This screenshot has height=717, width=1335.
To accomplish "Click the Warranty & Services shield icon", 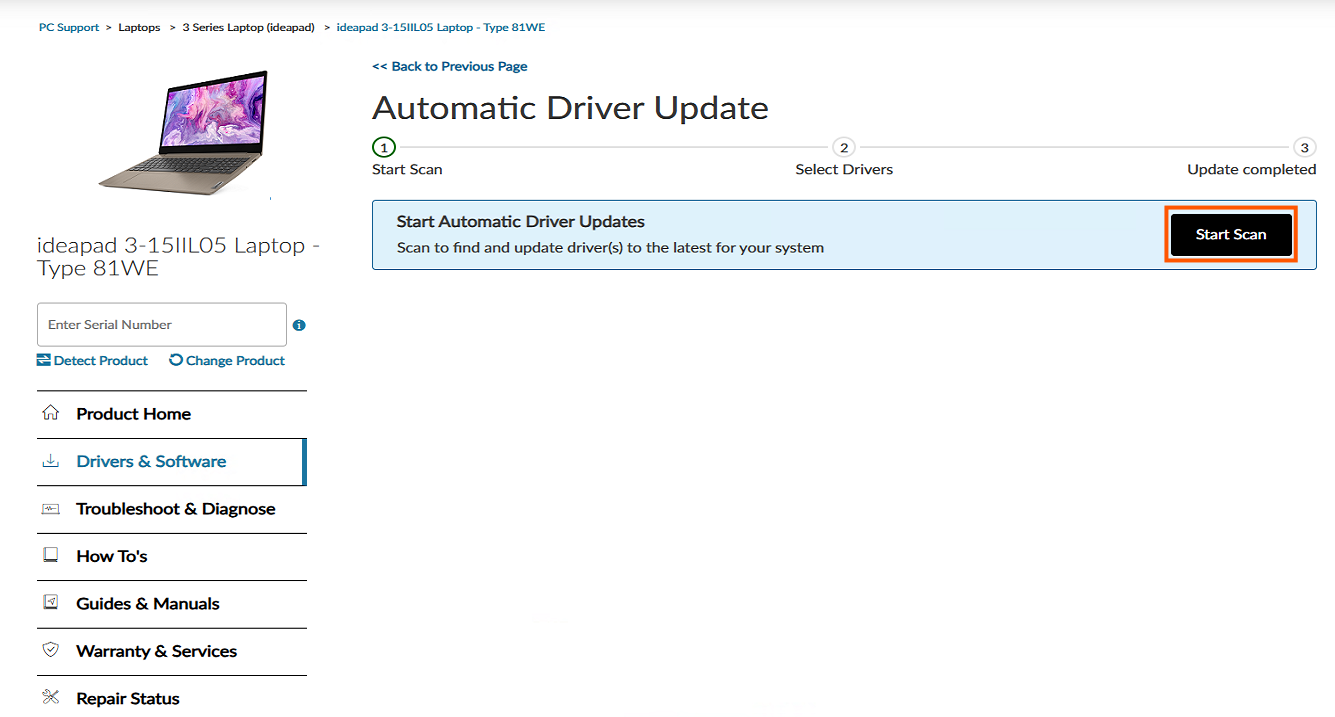I will pyautogui.click(x=50, y=650).
